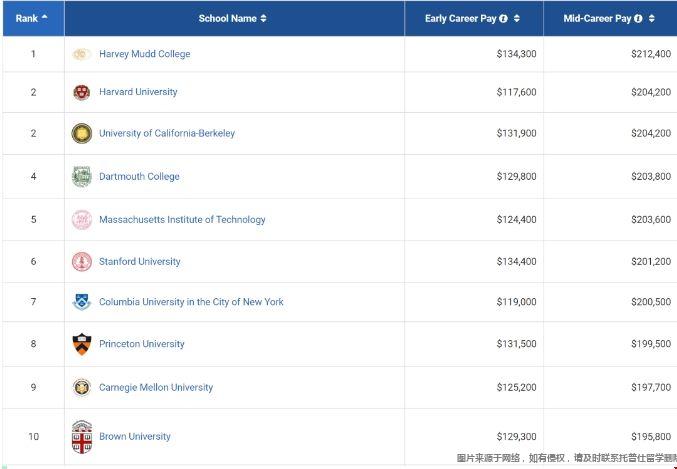Screen dimensions: 677x469
Task: Click the Mid-Career Pay info icon
Action: click(637, 19)
